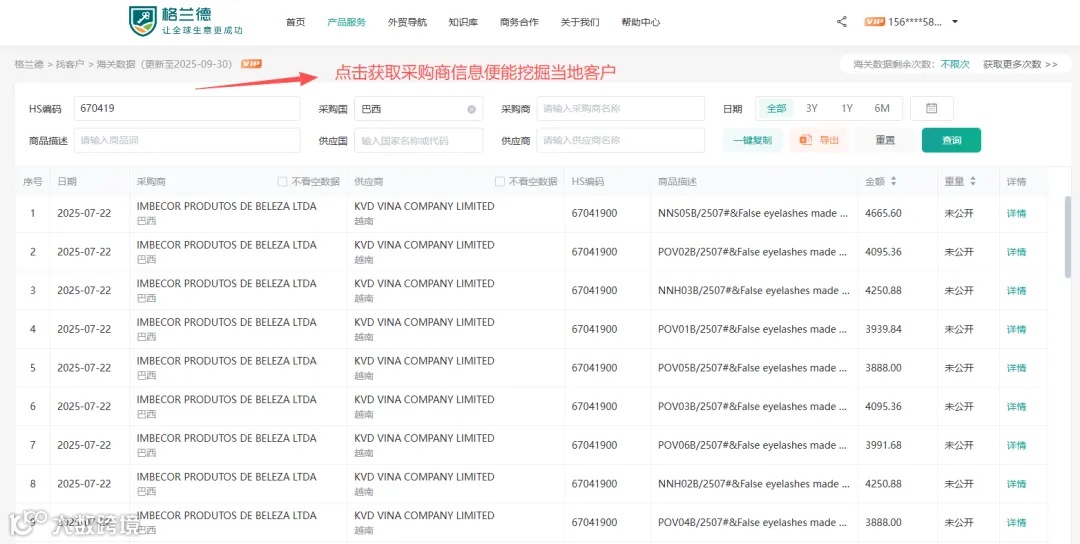Viewport: 1080px width, 544px height.
Task: Open the 首页 menu
Action: 295,22
